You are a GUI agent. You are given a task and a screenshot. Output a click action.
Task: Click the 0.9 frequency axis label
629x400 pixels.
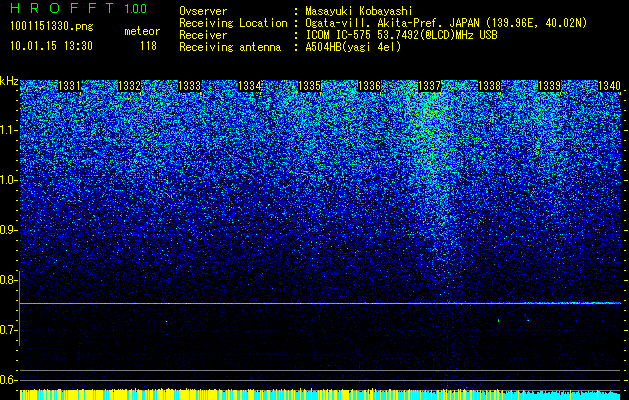click(x=8, y=230)
